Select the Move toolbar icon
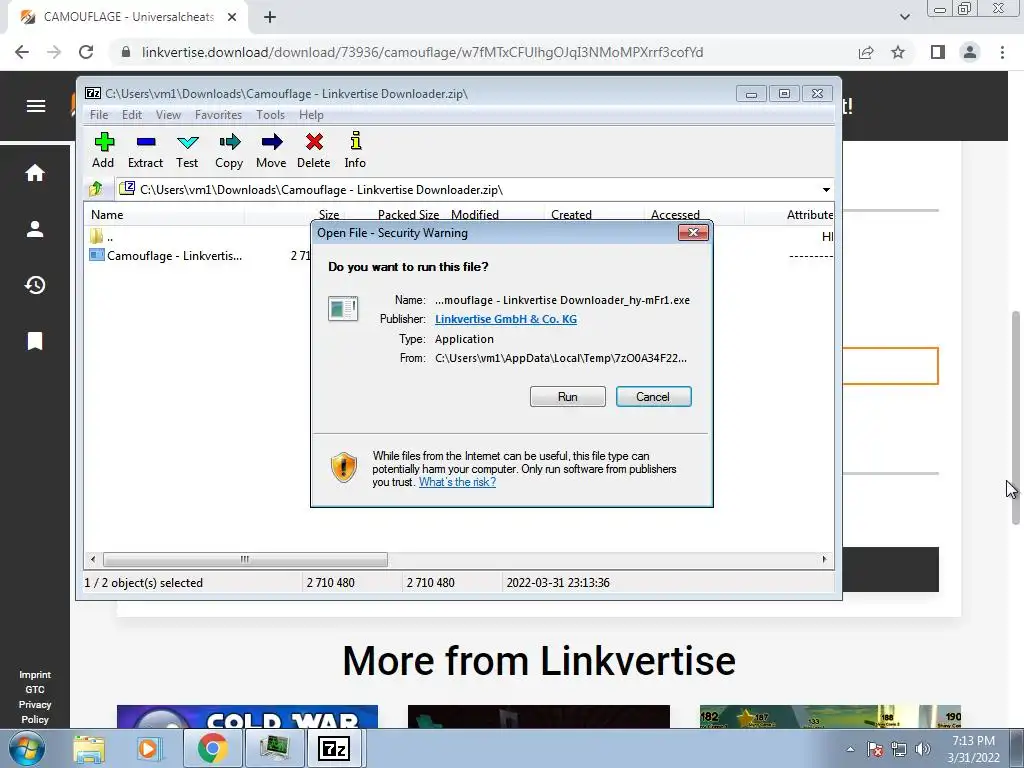 271,150
